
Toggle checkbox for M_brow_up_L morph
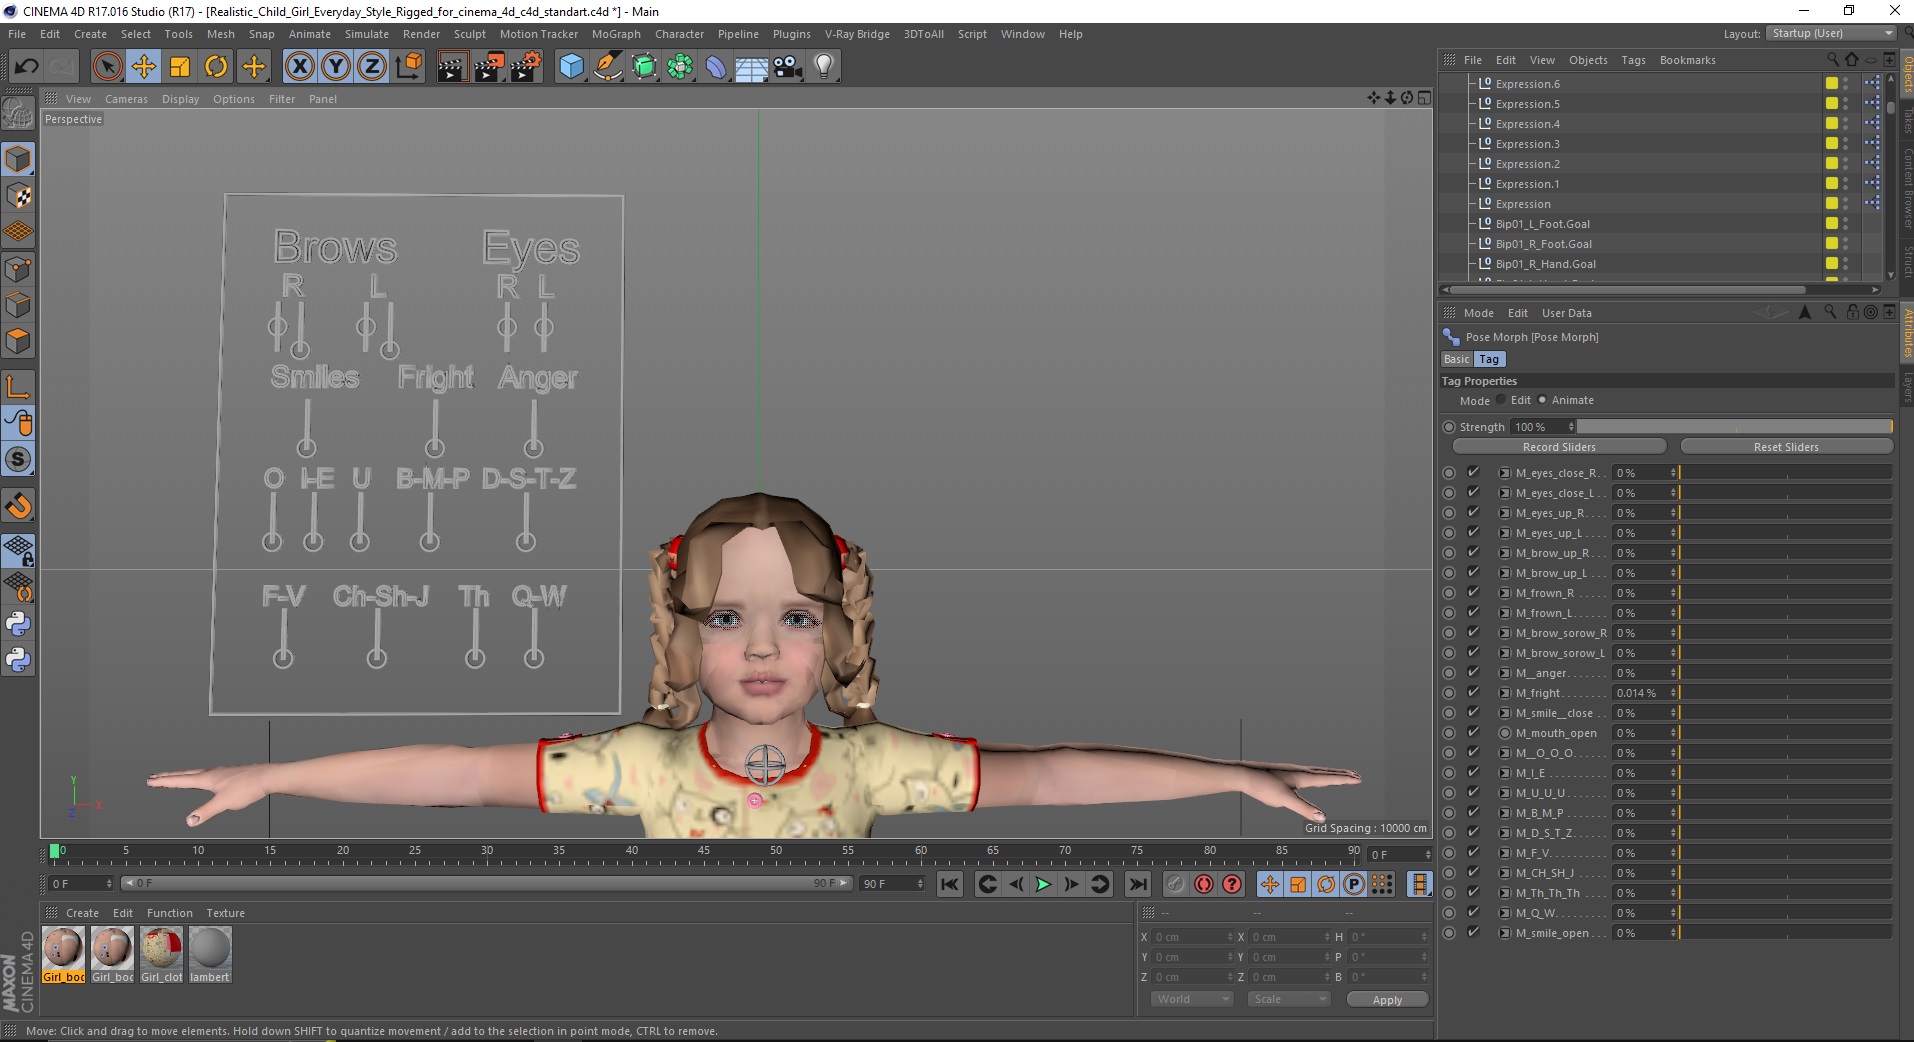(x=1473, y=572)
